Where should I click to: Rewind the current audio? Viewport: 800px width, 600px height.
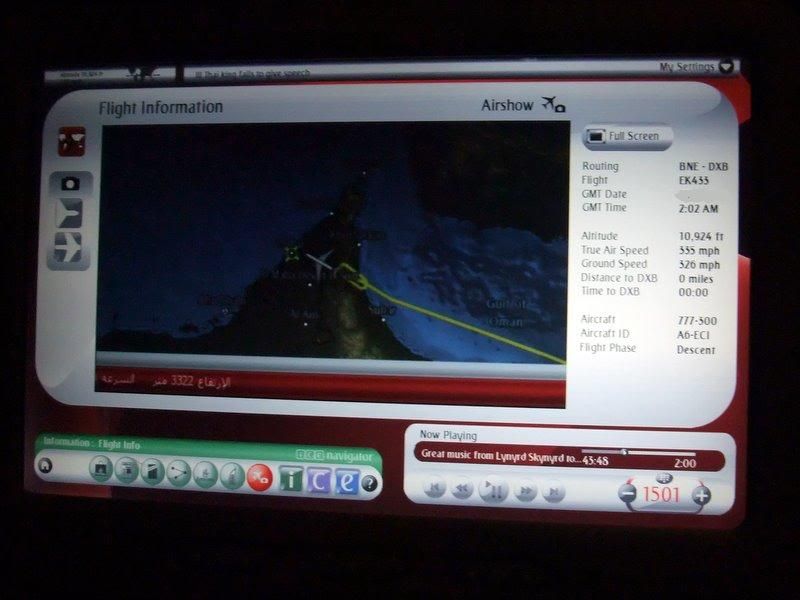[x=463, y=490]
